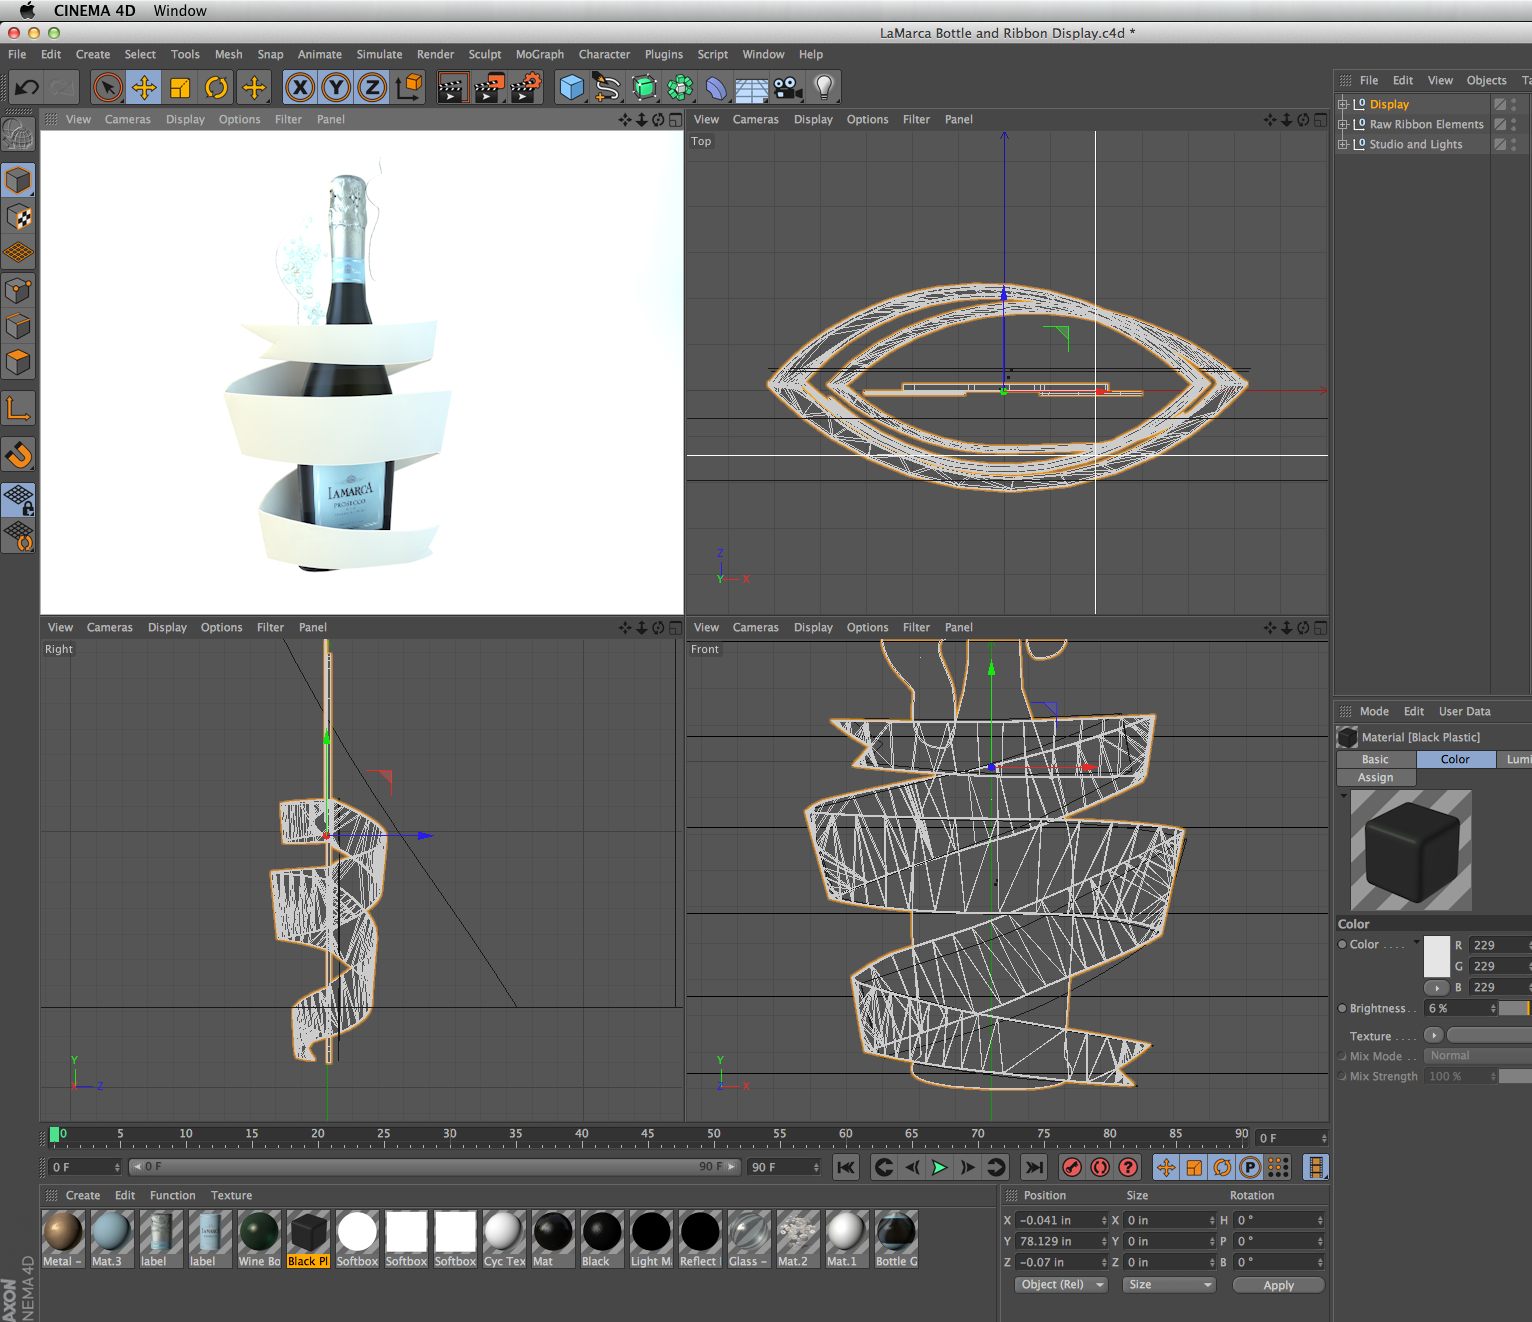
Task: Toggle Z axis lock
Action: tap(372, 88)
